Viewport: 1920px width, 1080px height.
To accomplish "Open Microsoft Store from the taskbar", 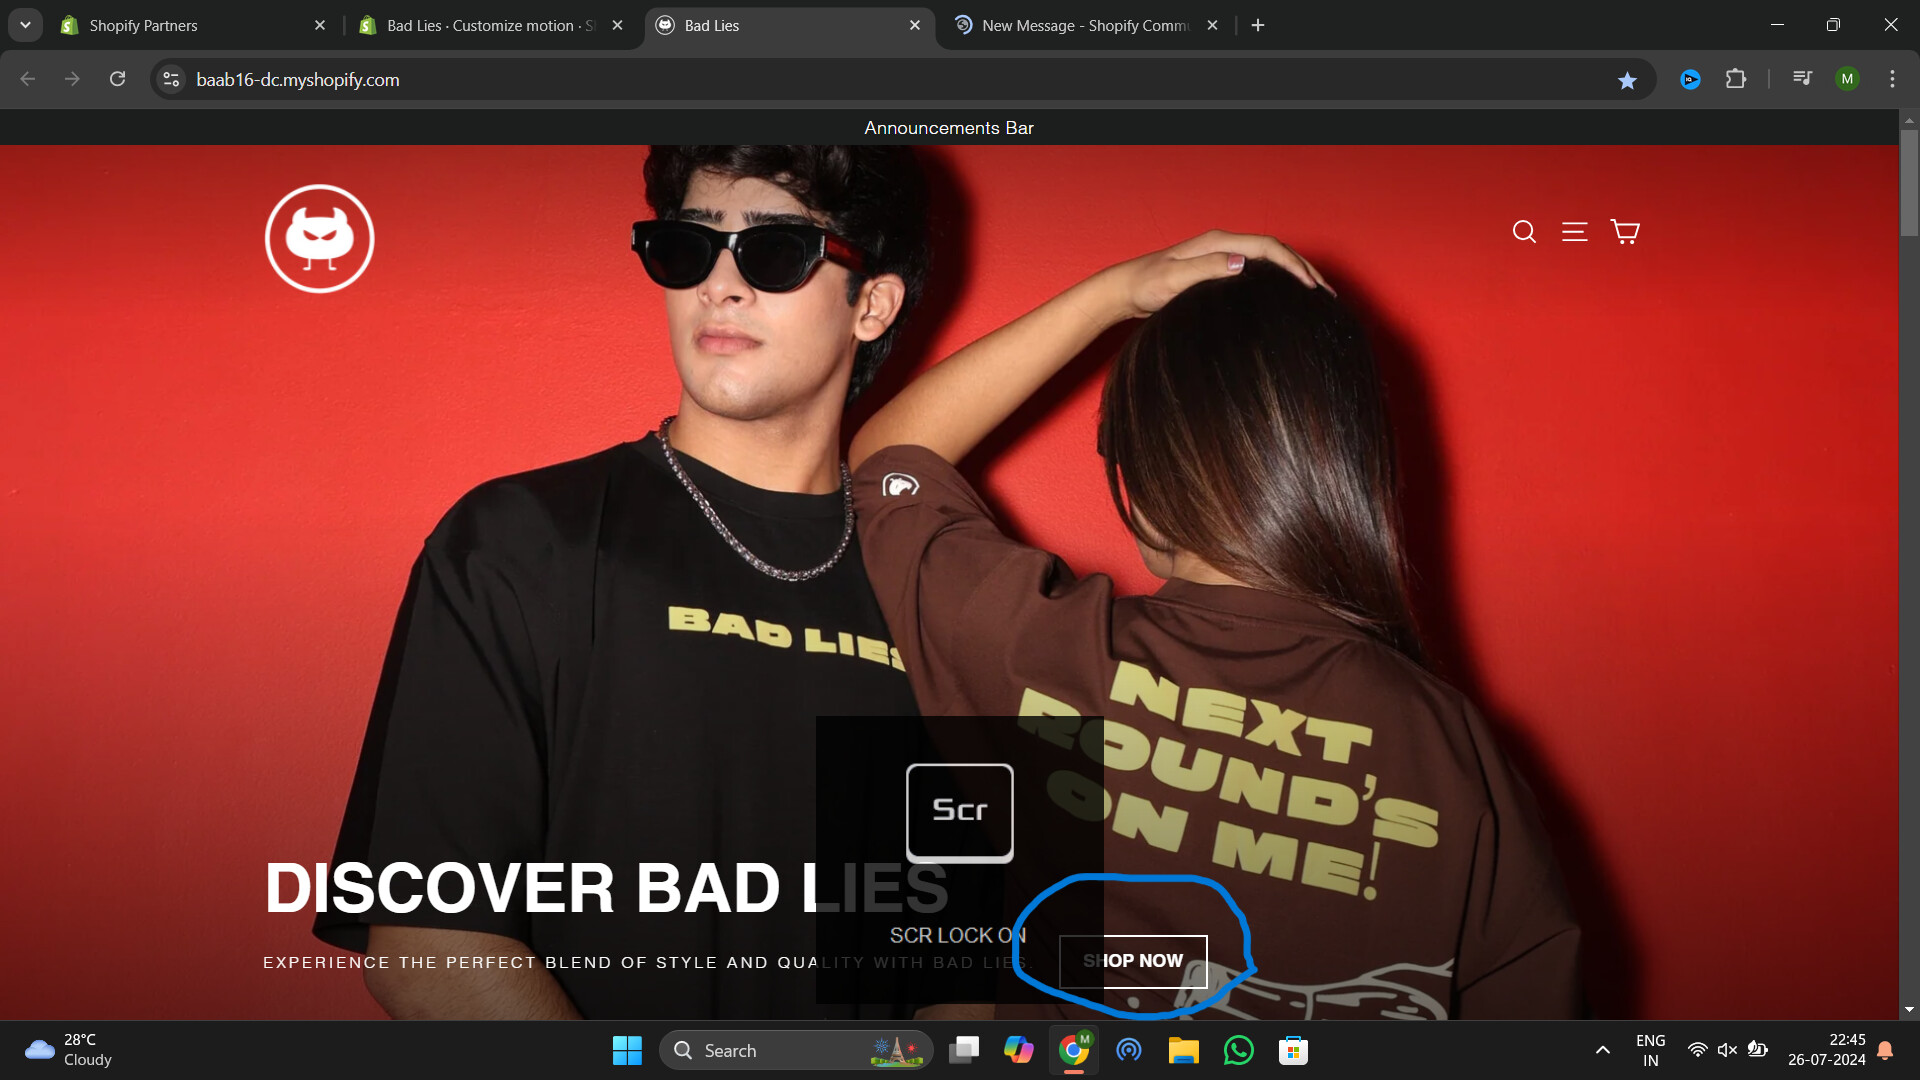I will point(1293,1050).
